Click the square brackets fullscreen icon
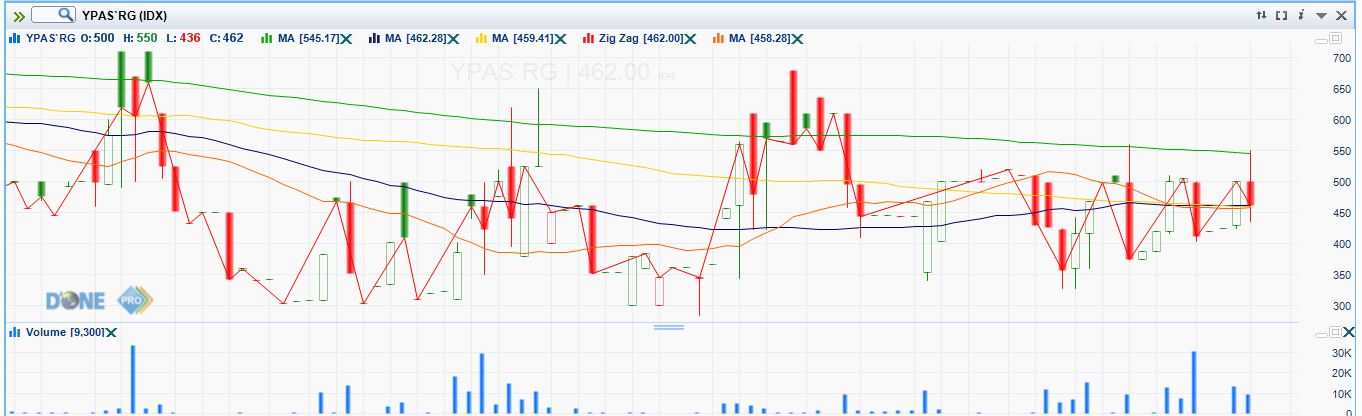Image resolution: width=1362 pixels, height=416 pixels. coord(1281,15)
